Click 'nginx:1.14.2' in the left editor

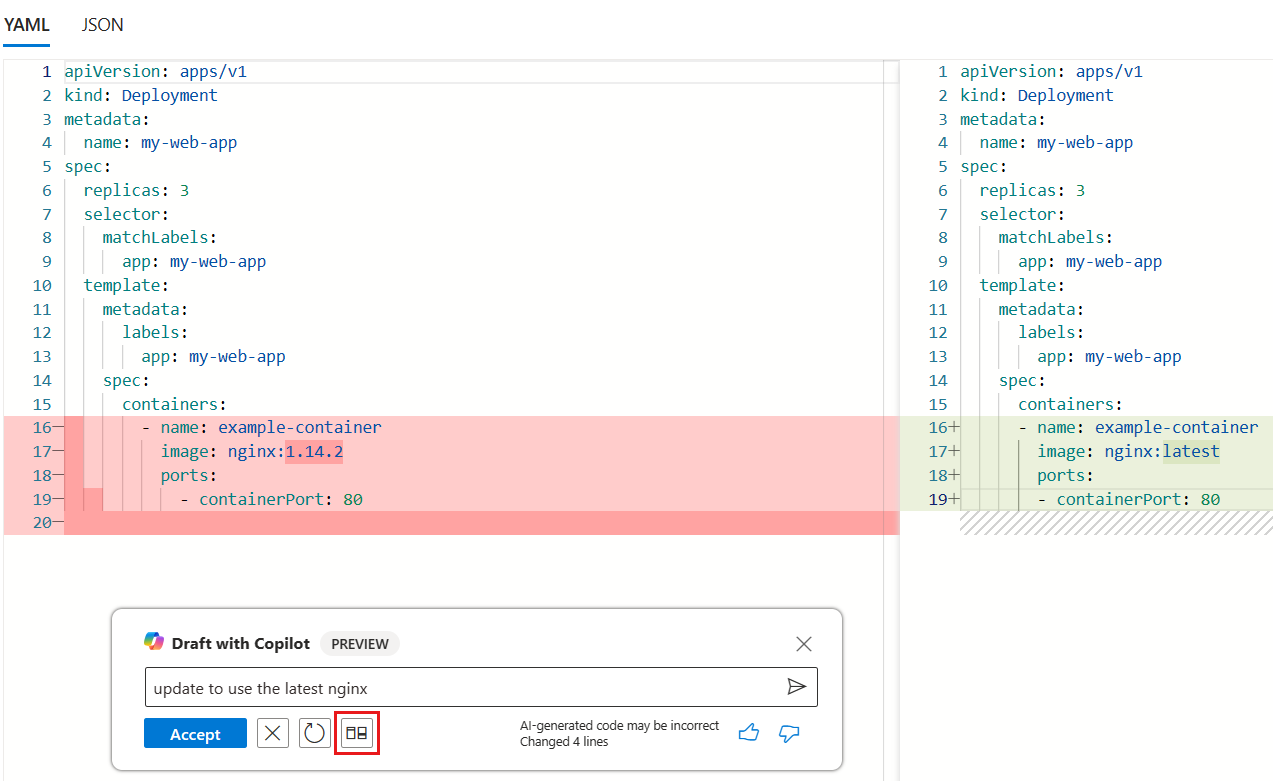[285, 452]
